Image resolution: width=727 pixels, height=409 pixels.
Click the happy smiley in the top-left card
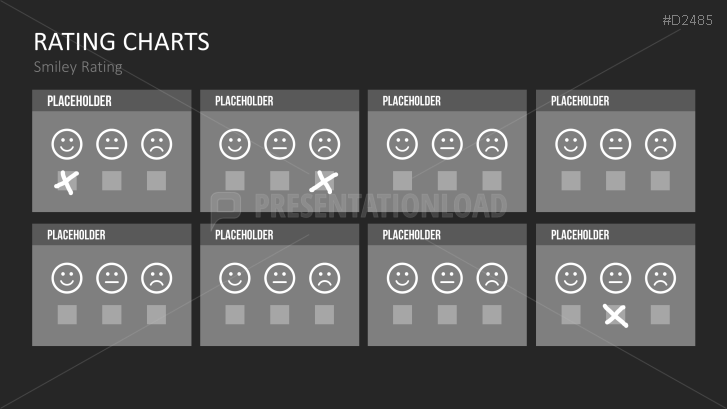pyautogui.click(x=67, y=144)
